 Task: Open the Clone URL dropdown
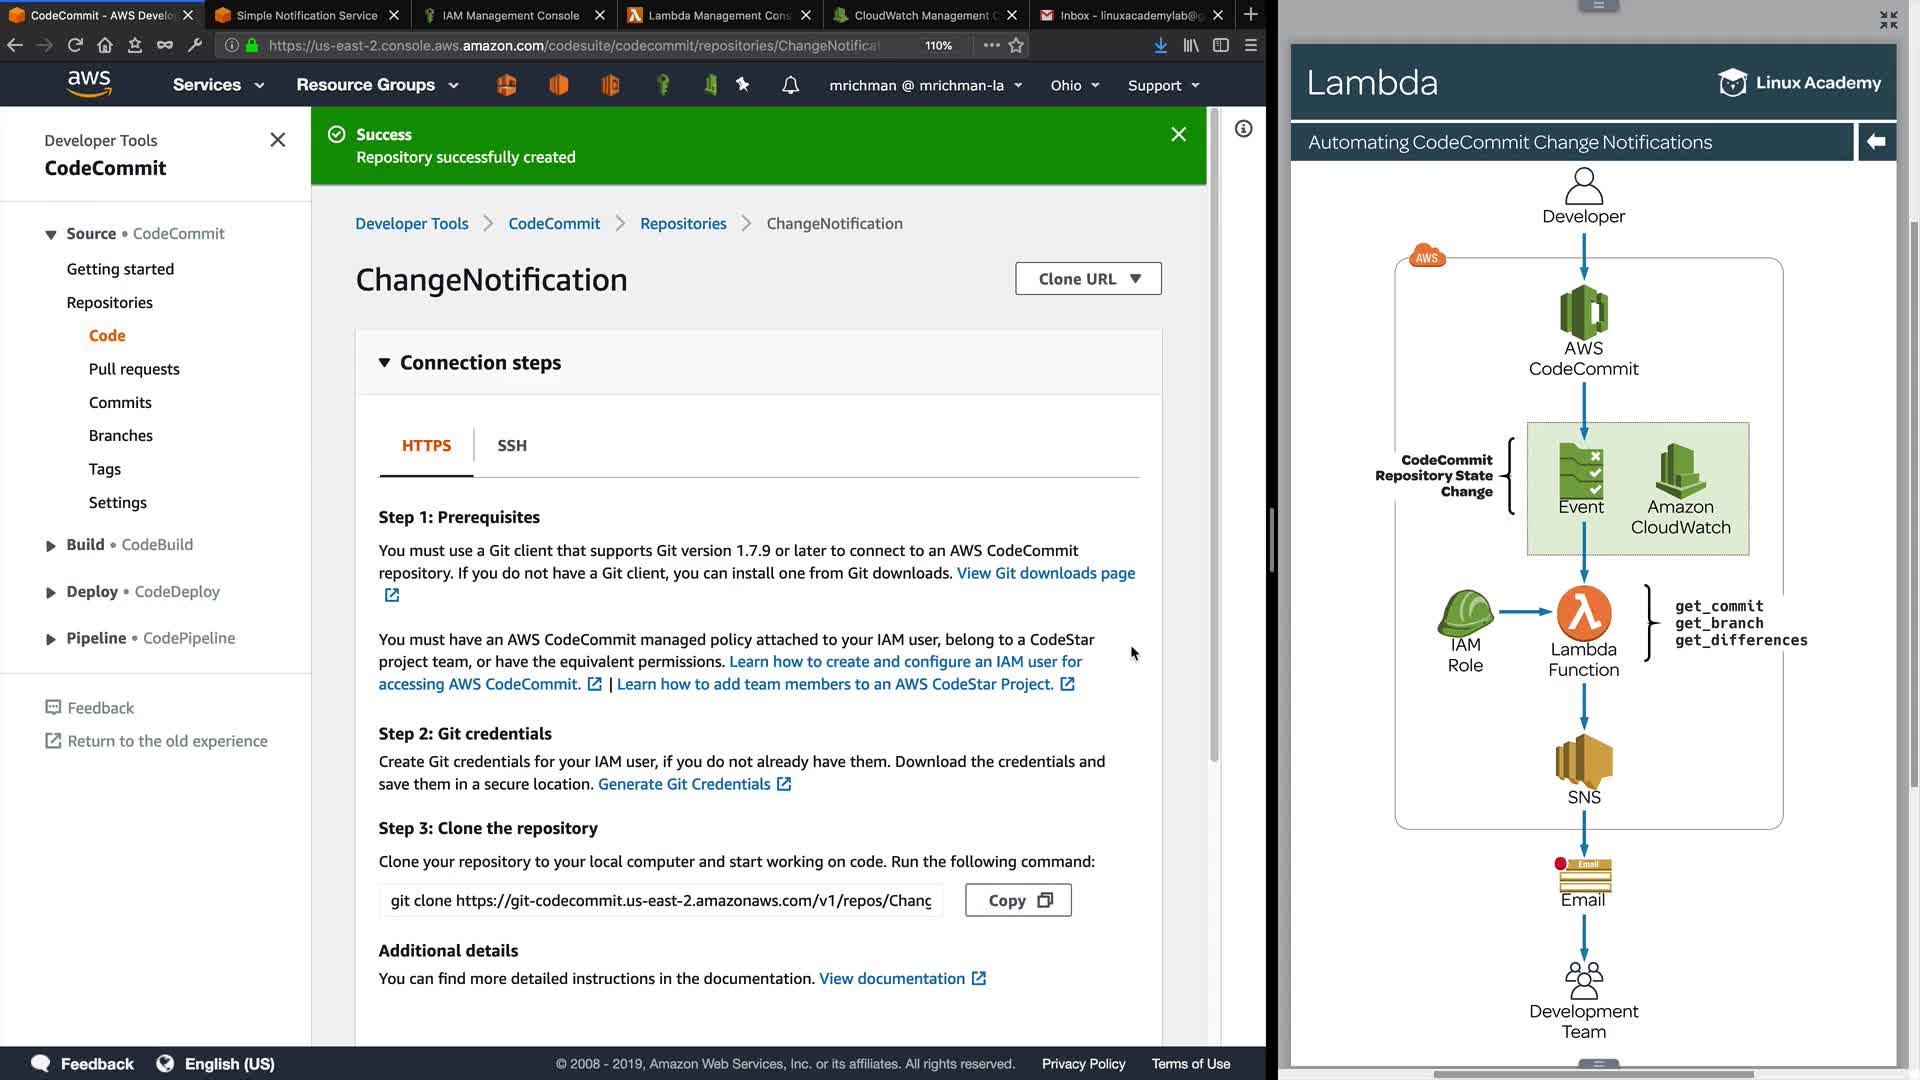tap(1088, 279)
